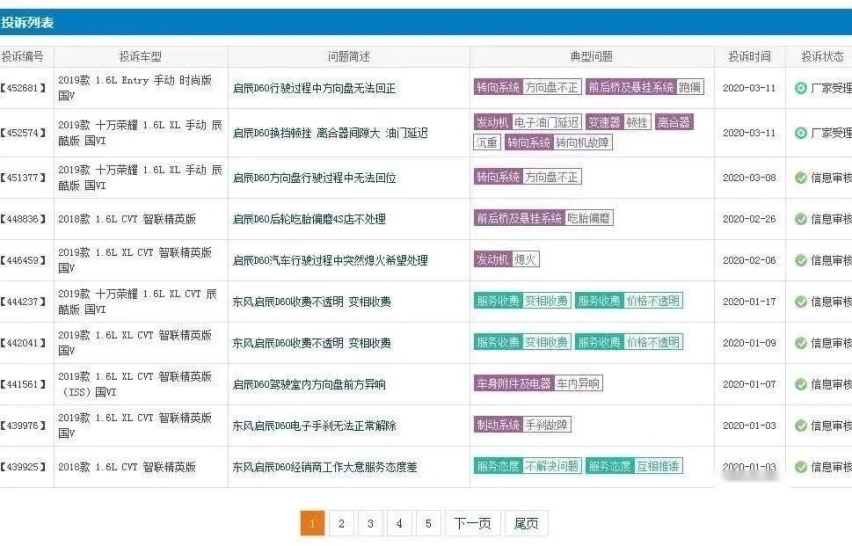Click 投诉车型 column header
This screenshot has height=546, width=852.
pyautogui.click(x=140, y=57)
